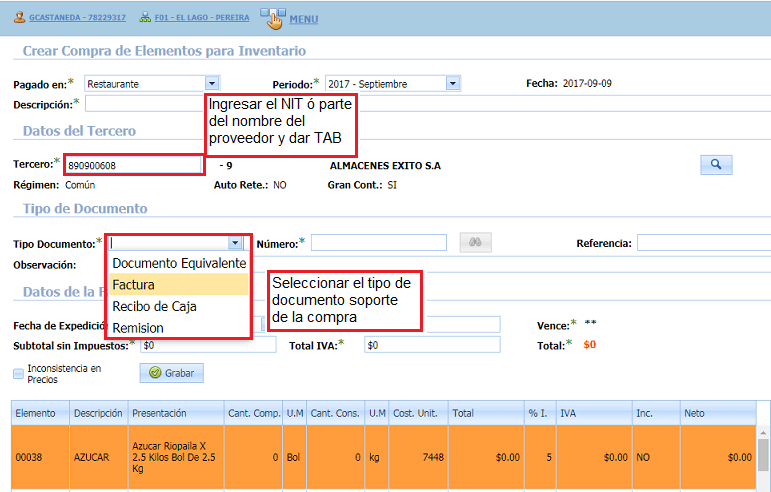
Task: Click the Elemento column header
Action: tap(41, 413)
